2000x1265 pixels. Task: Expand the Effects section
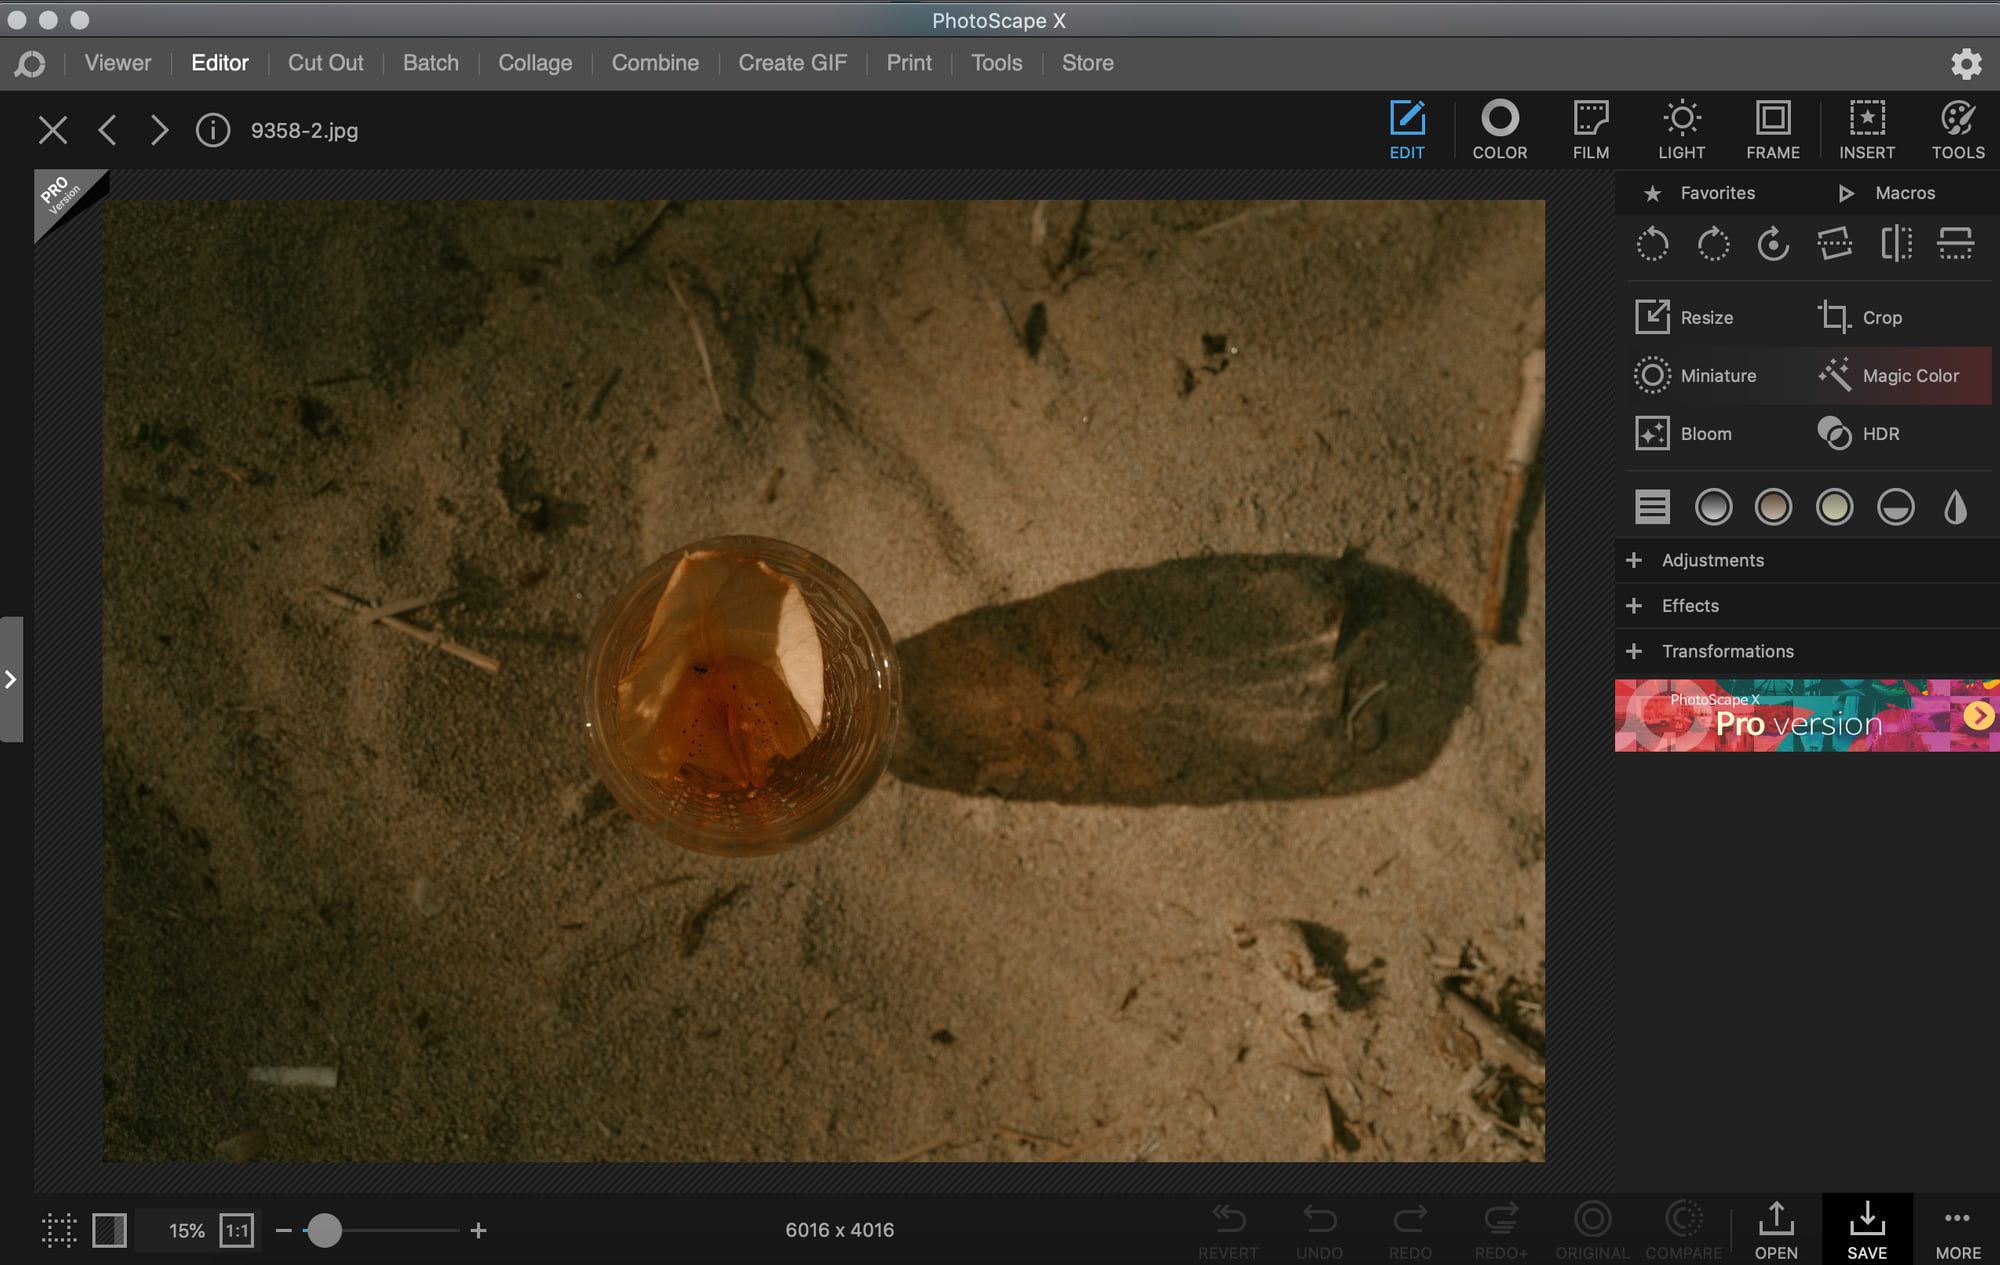(x=1690, y=606)
